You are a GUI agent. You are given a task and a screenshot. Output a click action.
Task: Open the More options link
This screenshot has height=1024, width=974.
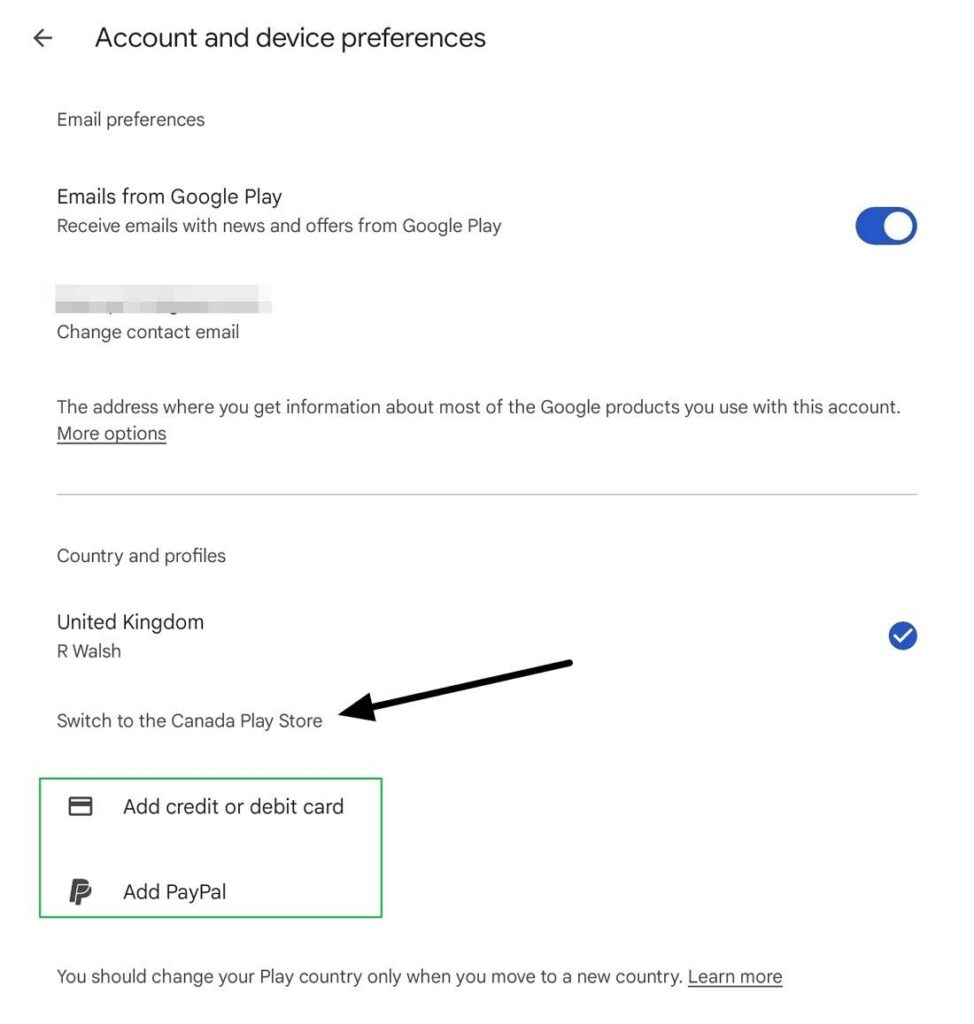pos(111,434)
